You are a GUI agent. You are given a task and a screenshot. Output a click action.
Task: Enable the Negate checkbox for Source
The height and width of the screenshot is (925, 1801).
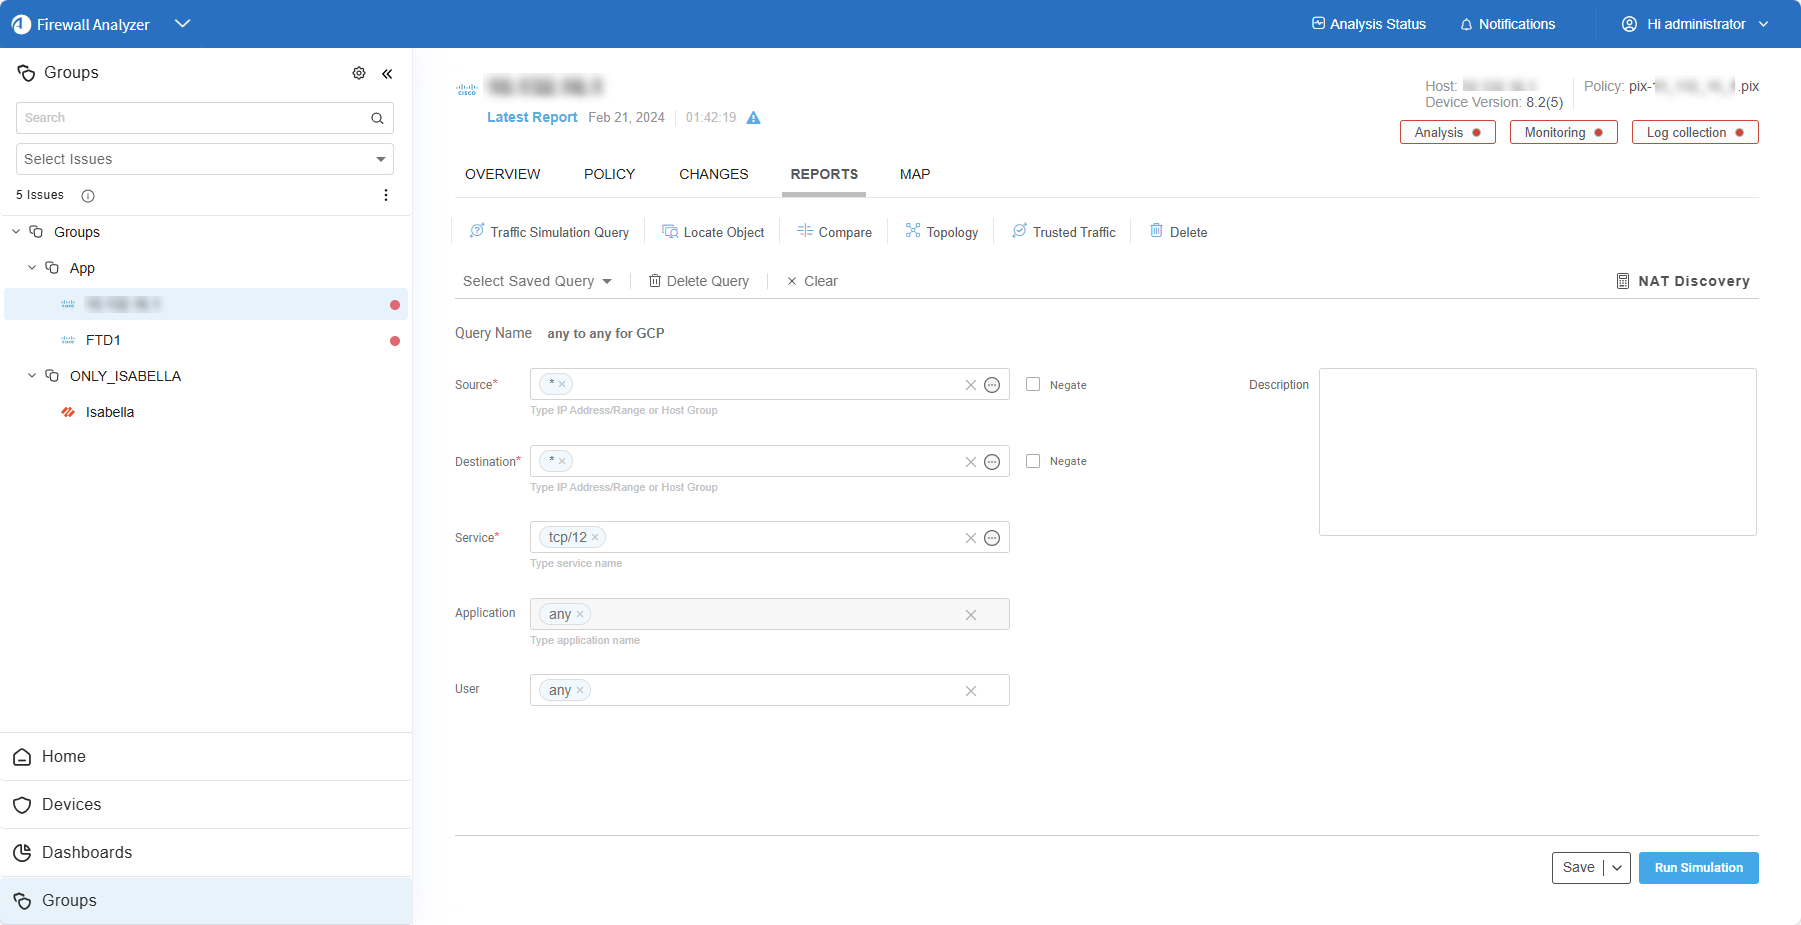pos(1033,384)
